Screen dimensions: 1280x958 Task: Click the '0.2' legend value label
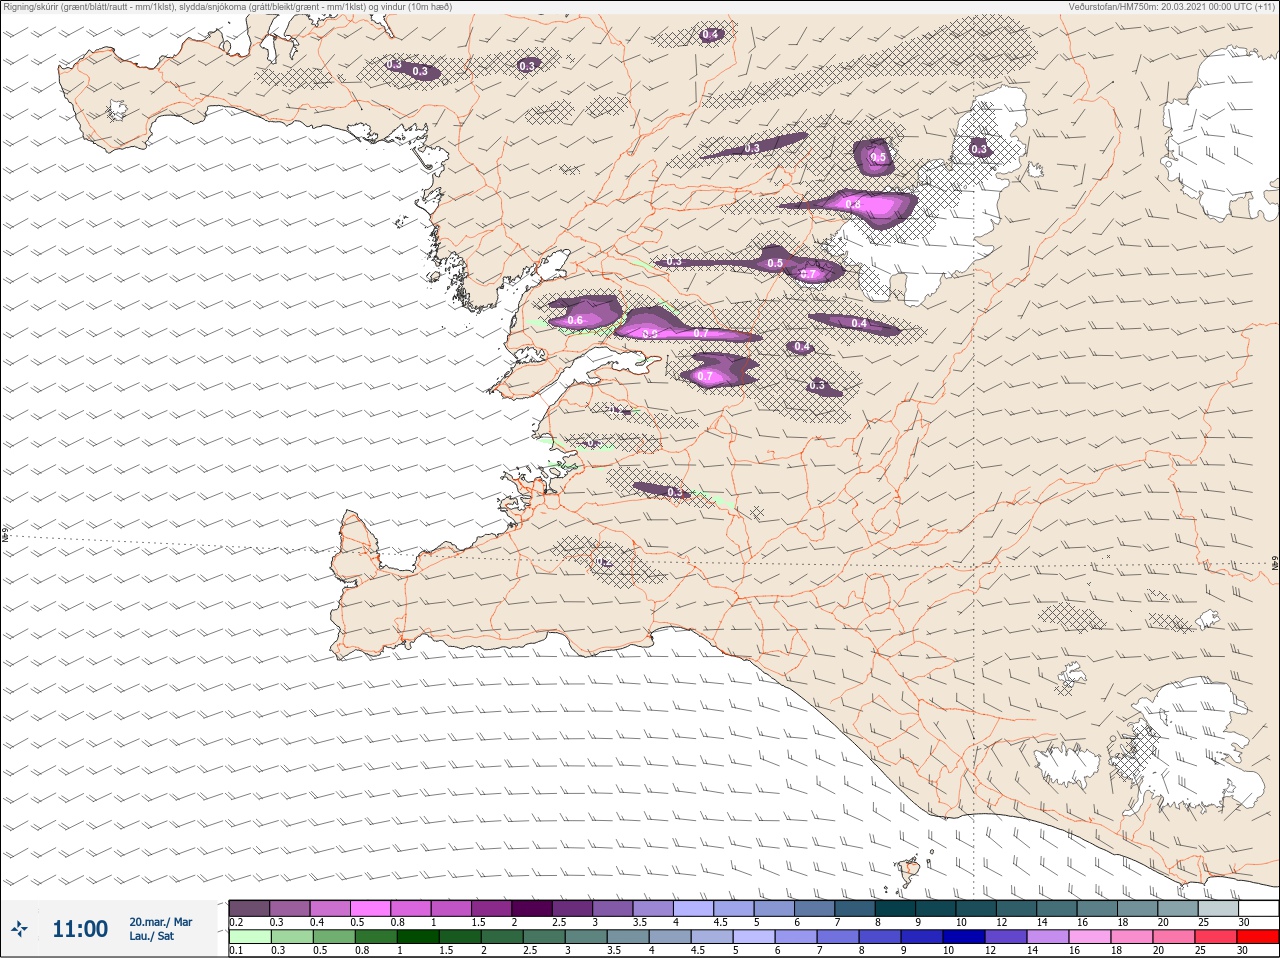tap(236, 922)
